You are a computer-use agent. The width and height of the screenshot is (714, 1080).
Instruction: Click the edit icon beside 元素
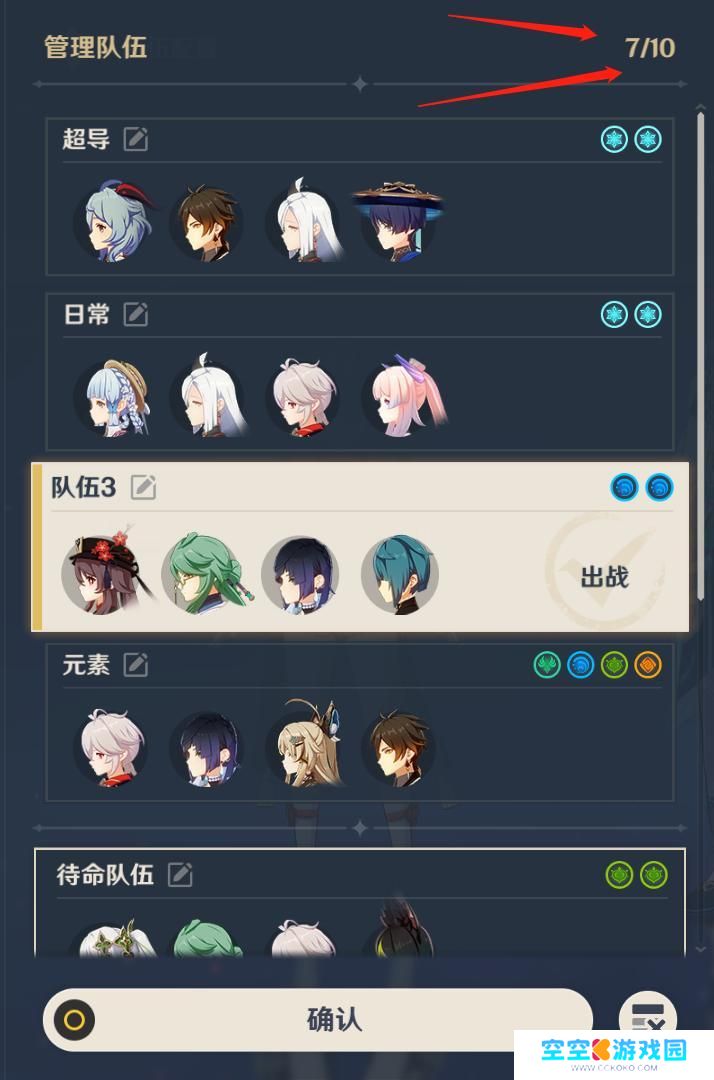[136, 665]
